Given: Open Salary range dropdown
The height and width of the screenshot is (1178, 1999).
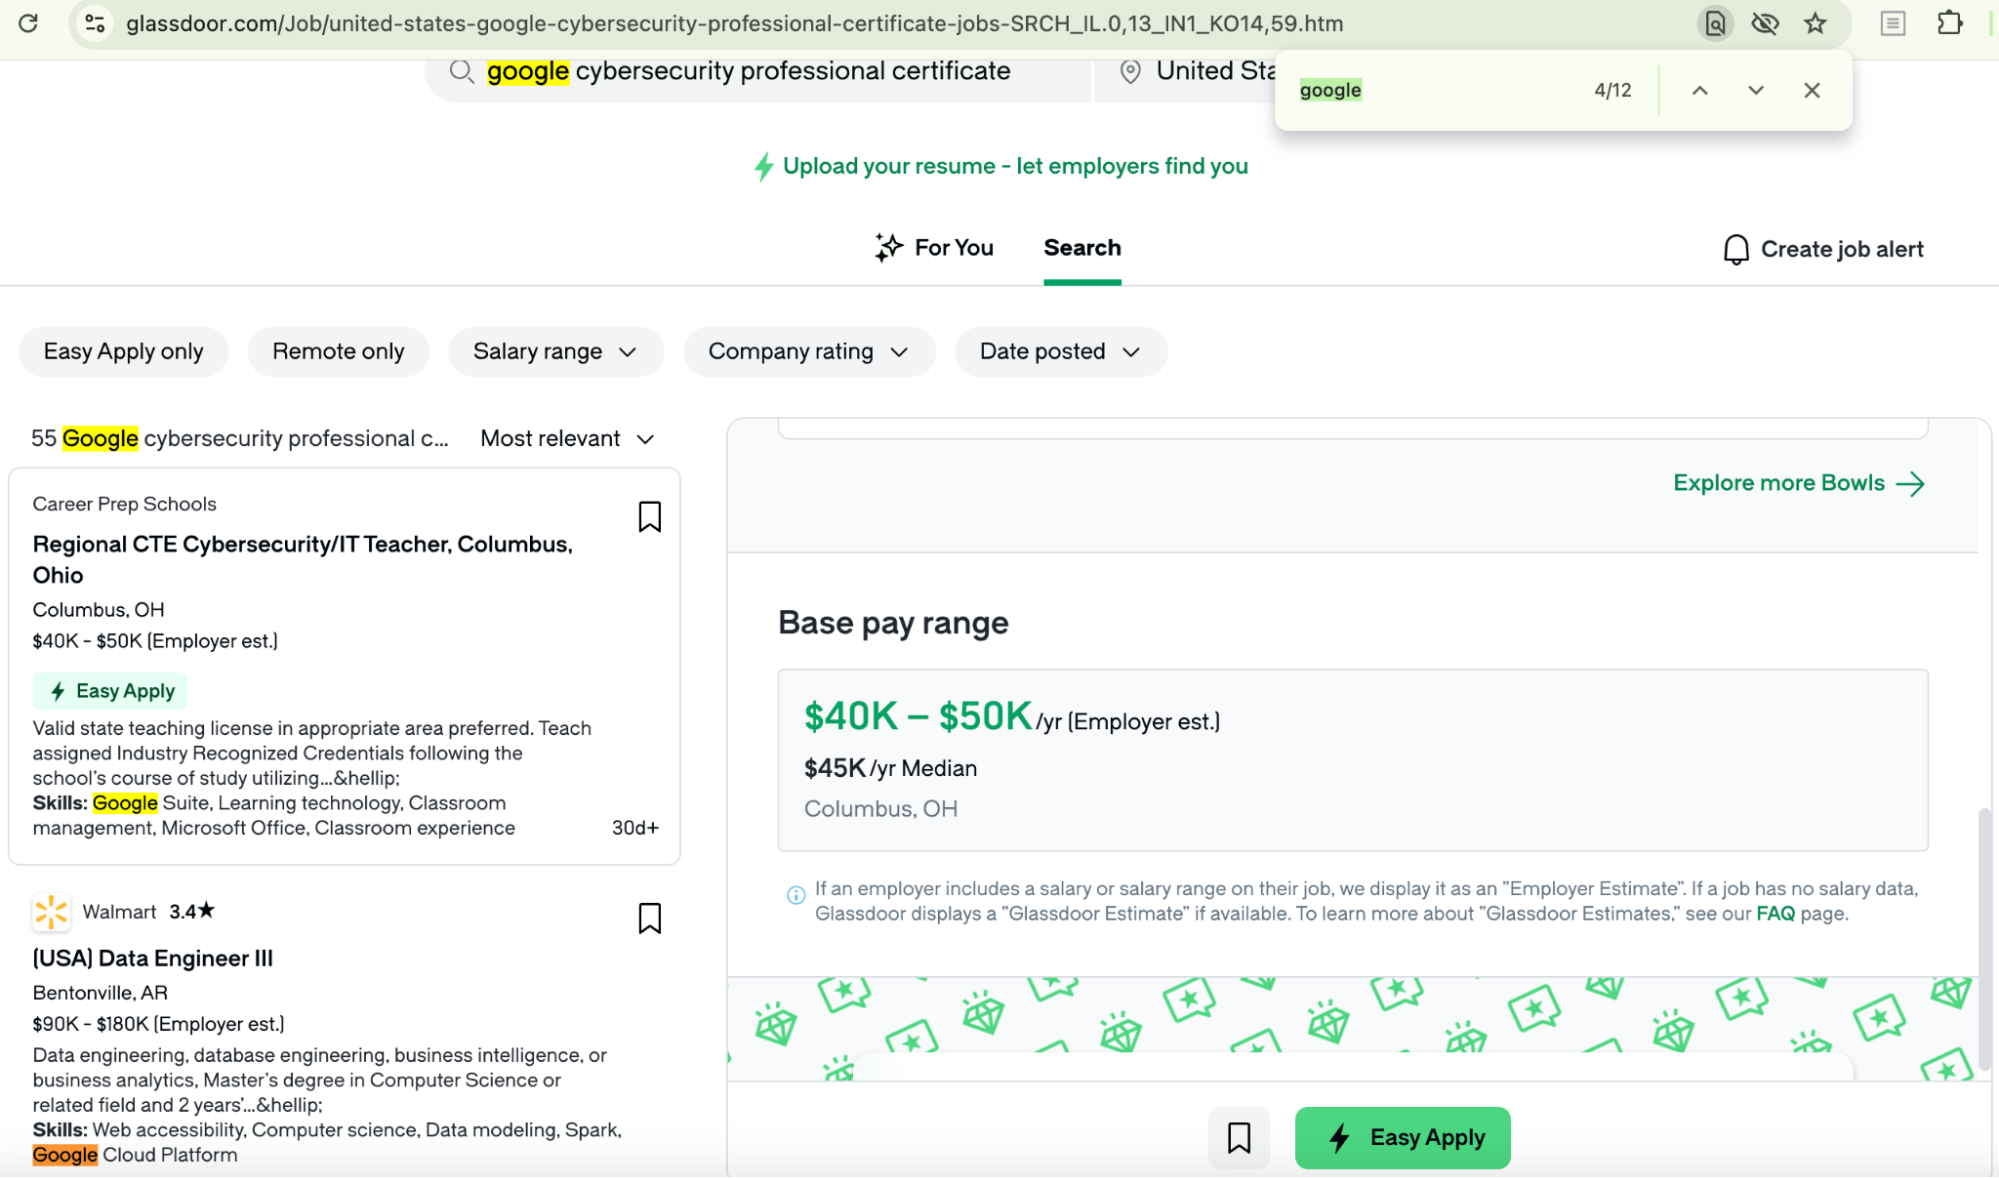Looking at the screenshot, I should point(556,352).
